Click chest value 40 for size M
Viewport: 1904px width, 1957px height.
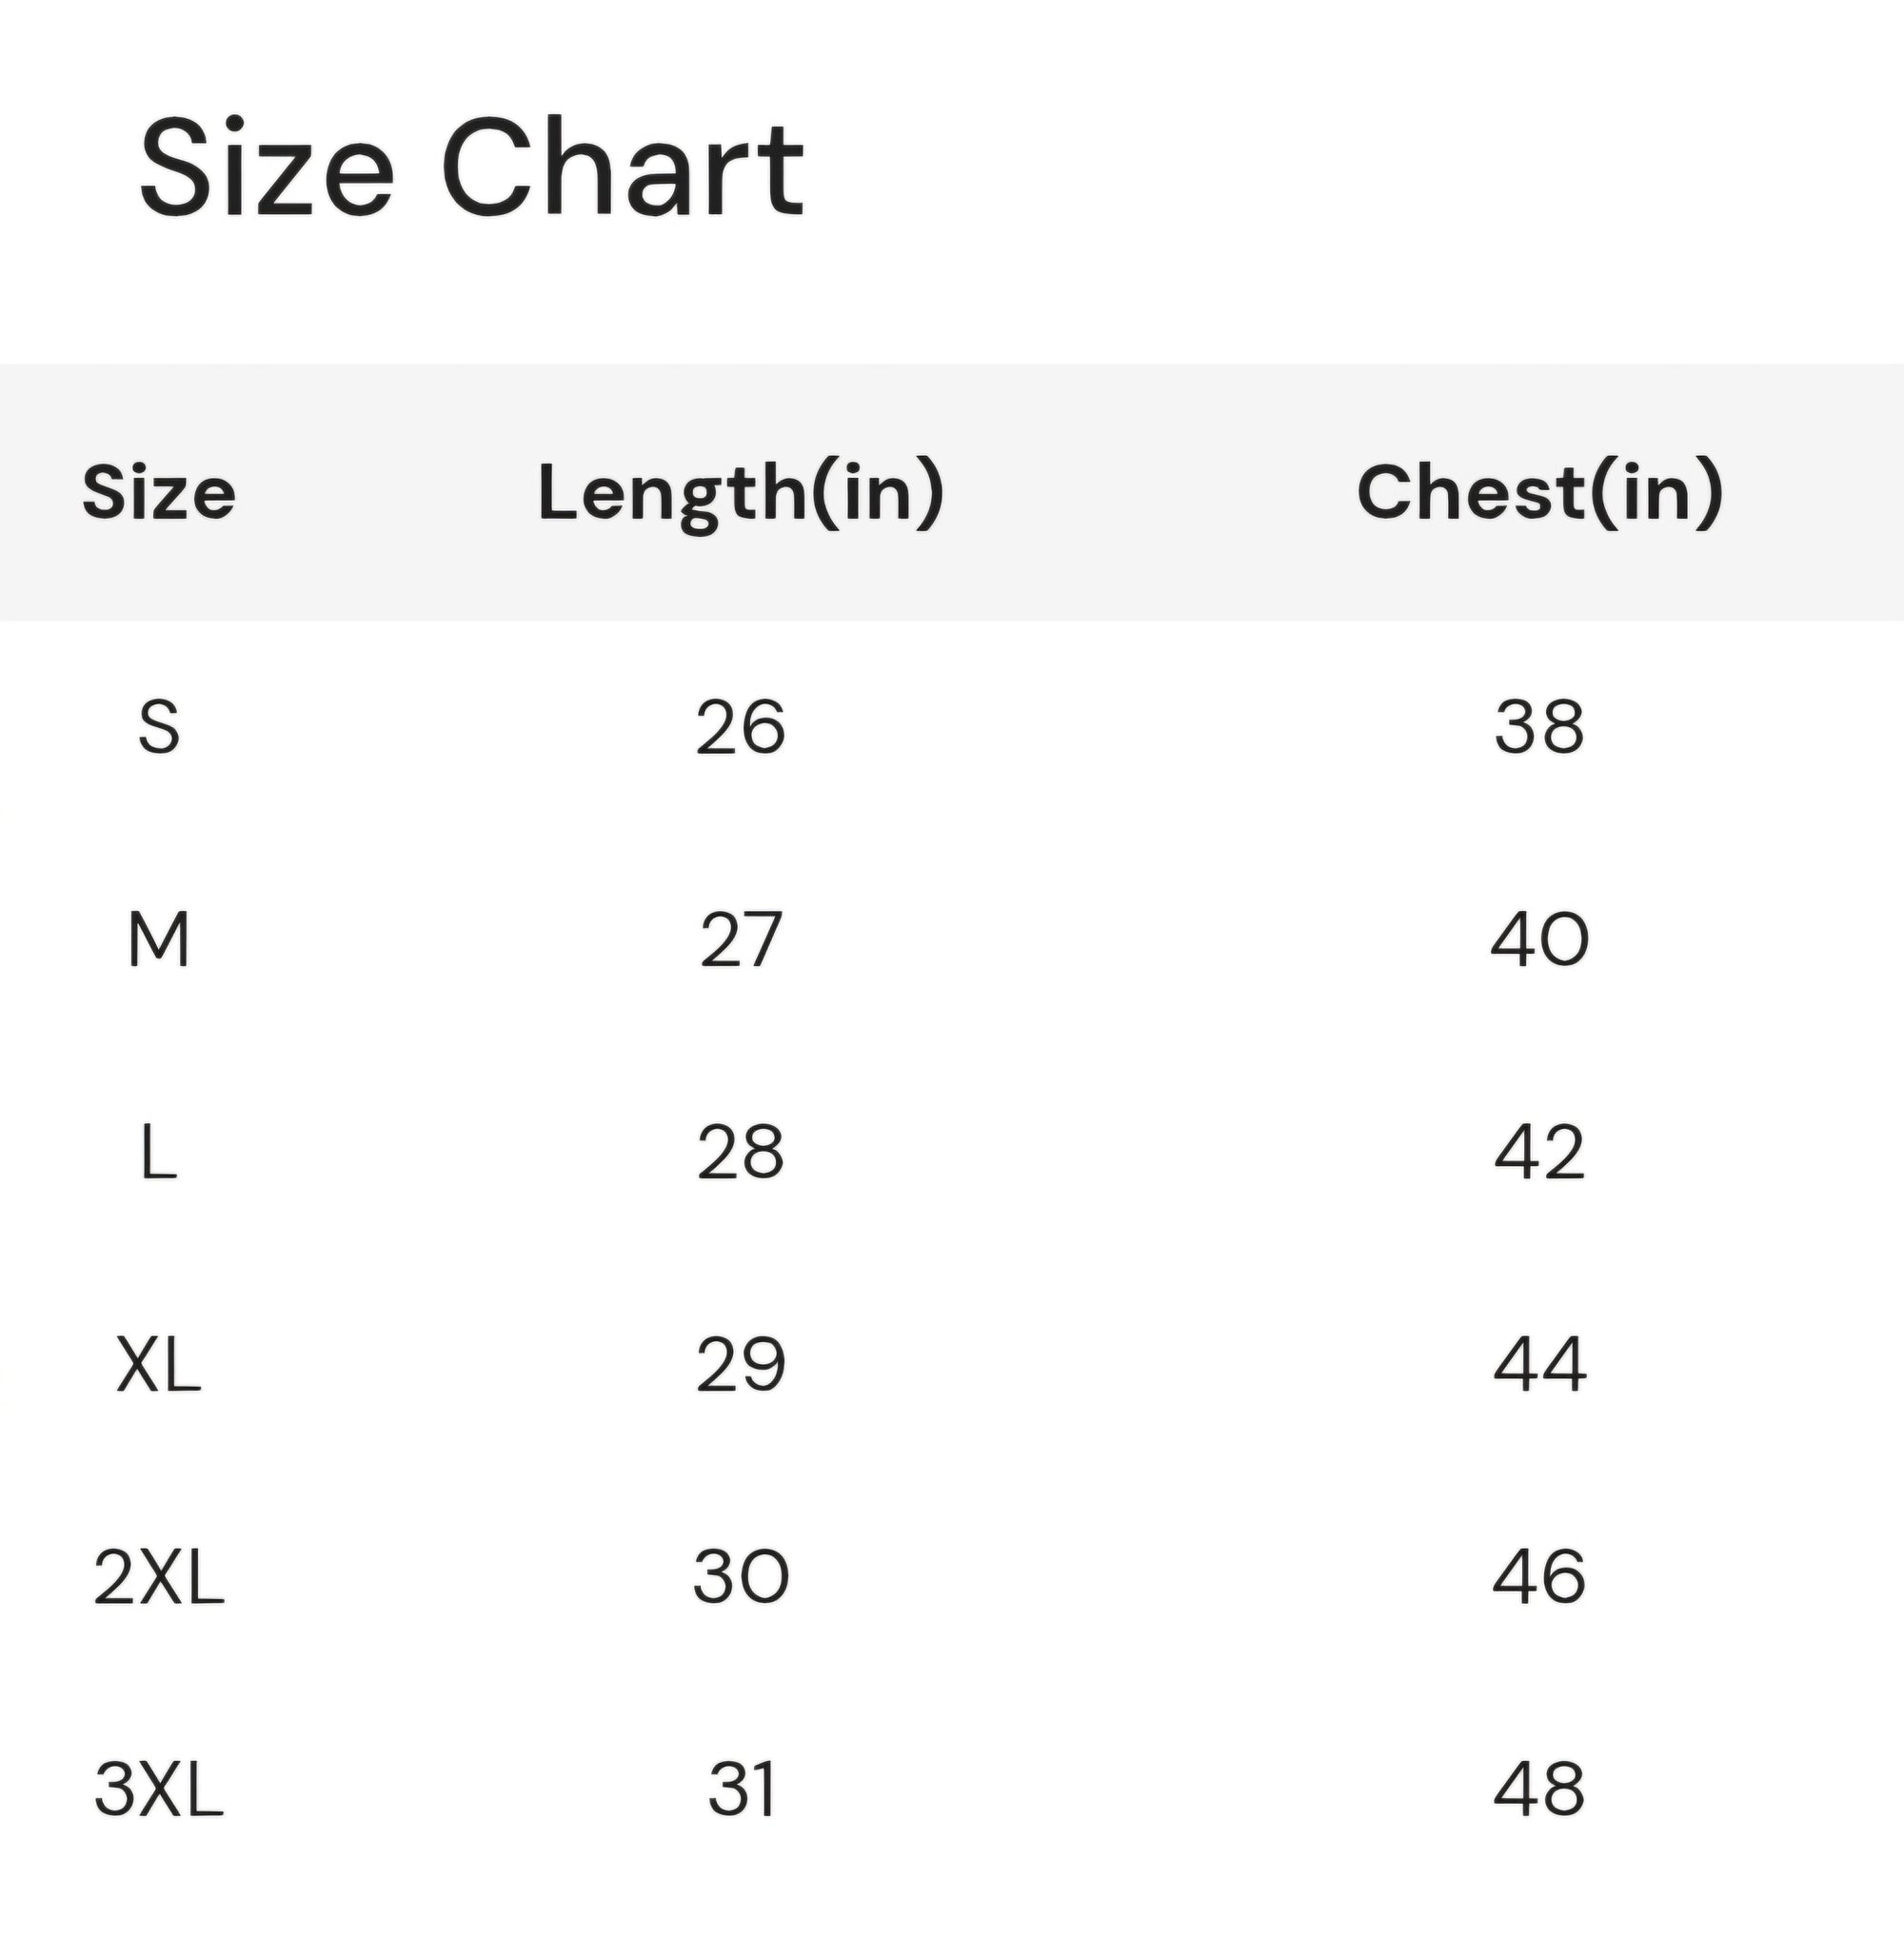coord(1540,940)
